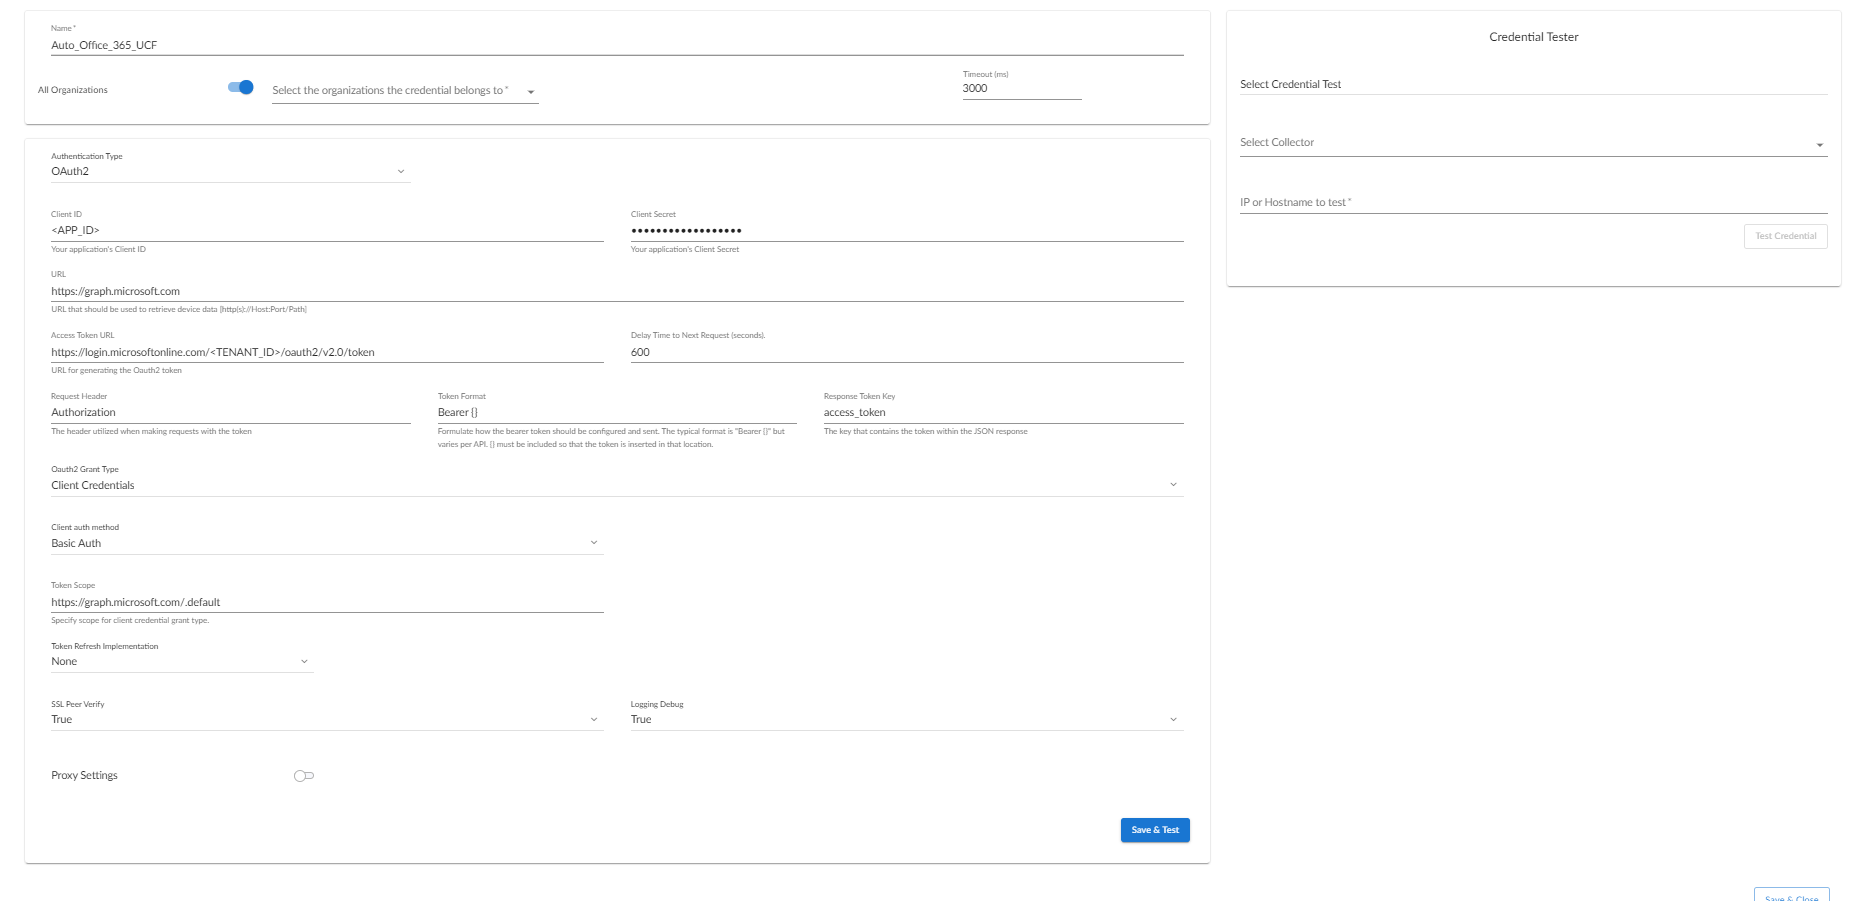Open the SSL Peer Verify dropdown
Viewport: 1849px width, 901px height.
[x=327, y=719]
